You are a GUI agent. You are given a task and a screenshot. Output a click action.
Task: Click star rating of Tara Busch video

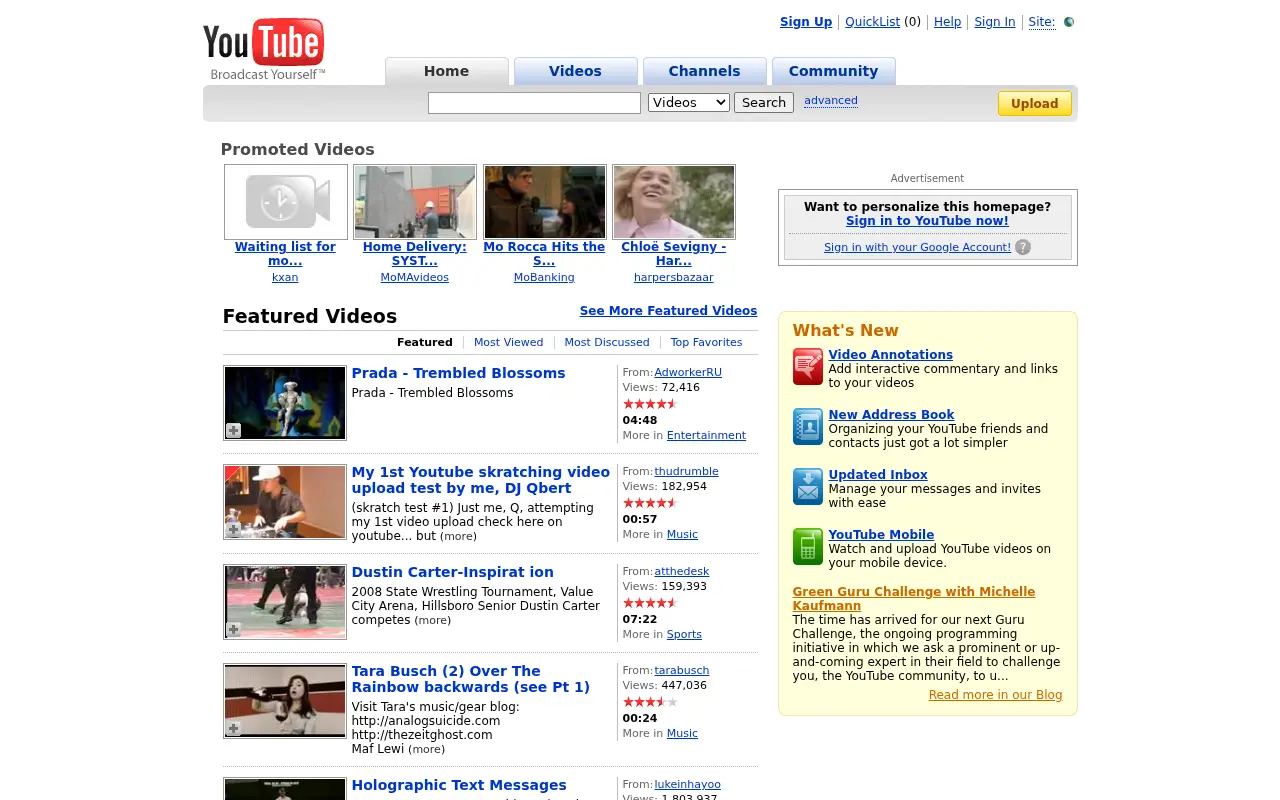[x=650, y=702]
